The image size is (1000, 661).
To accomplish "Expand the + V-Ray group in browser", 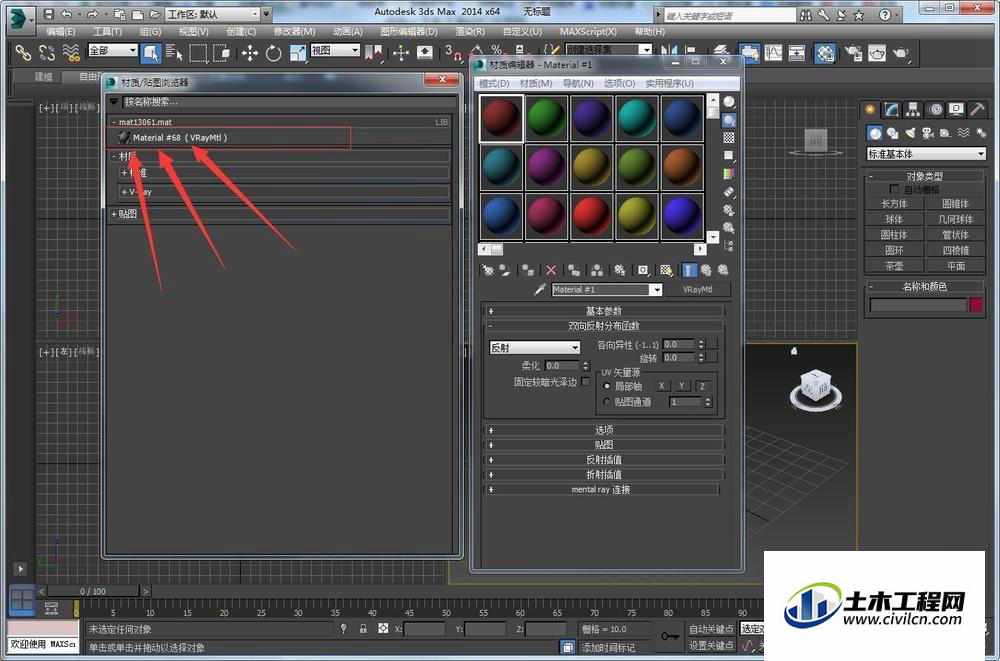I will pyautogui.click(x=283, y=191).
